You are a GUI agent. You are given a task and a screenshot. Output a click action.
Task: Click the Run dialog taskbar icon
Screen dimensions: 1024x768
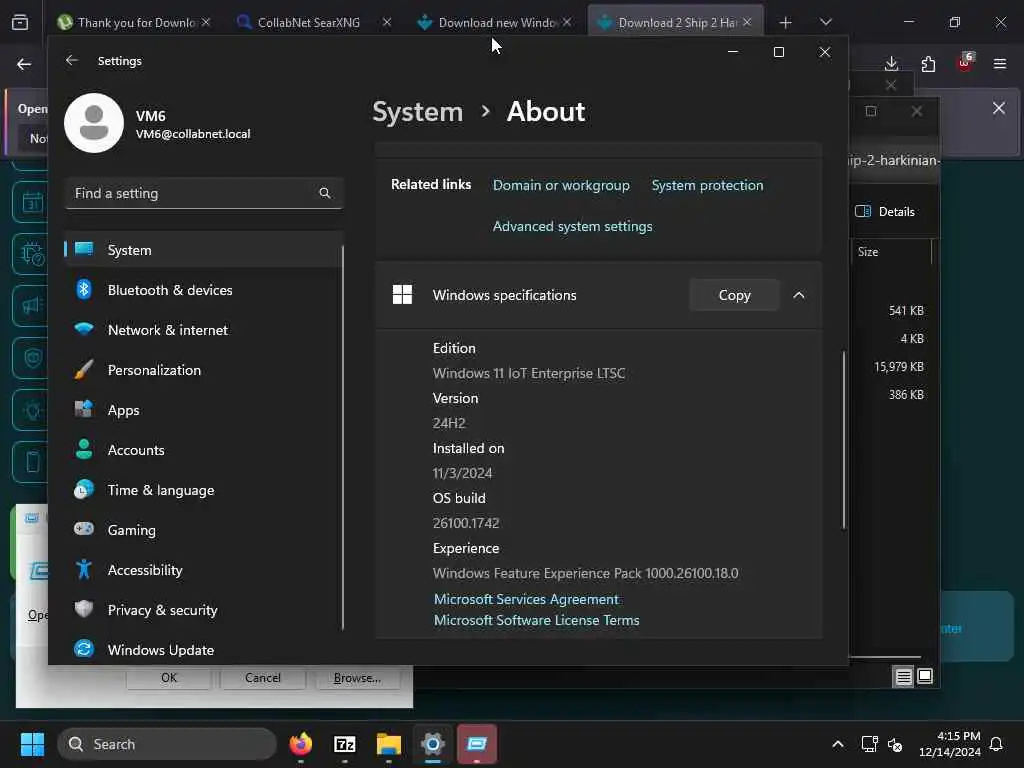pyautogui.click(x=477, y=744)
